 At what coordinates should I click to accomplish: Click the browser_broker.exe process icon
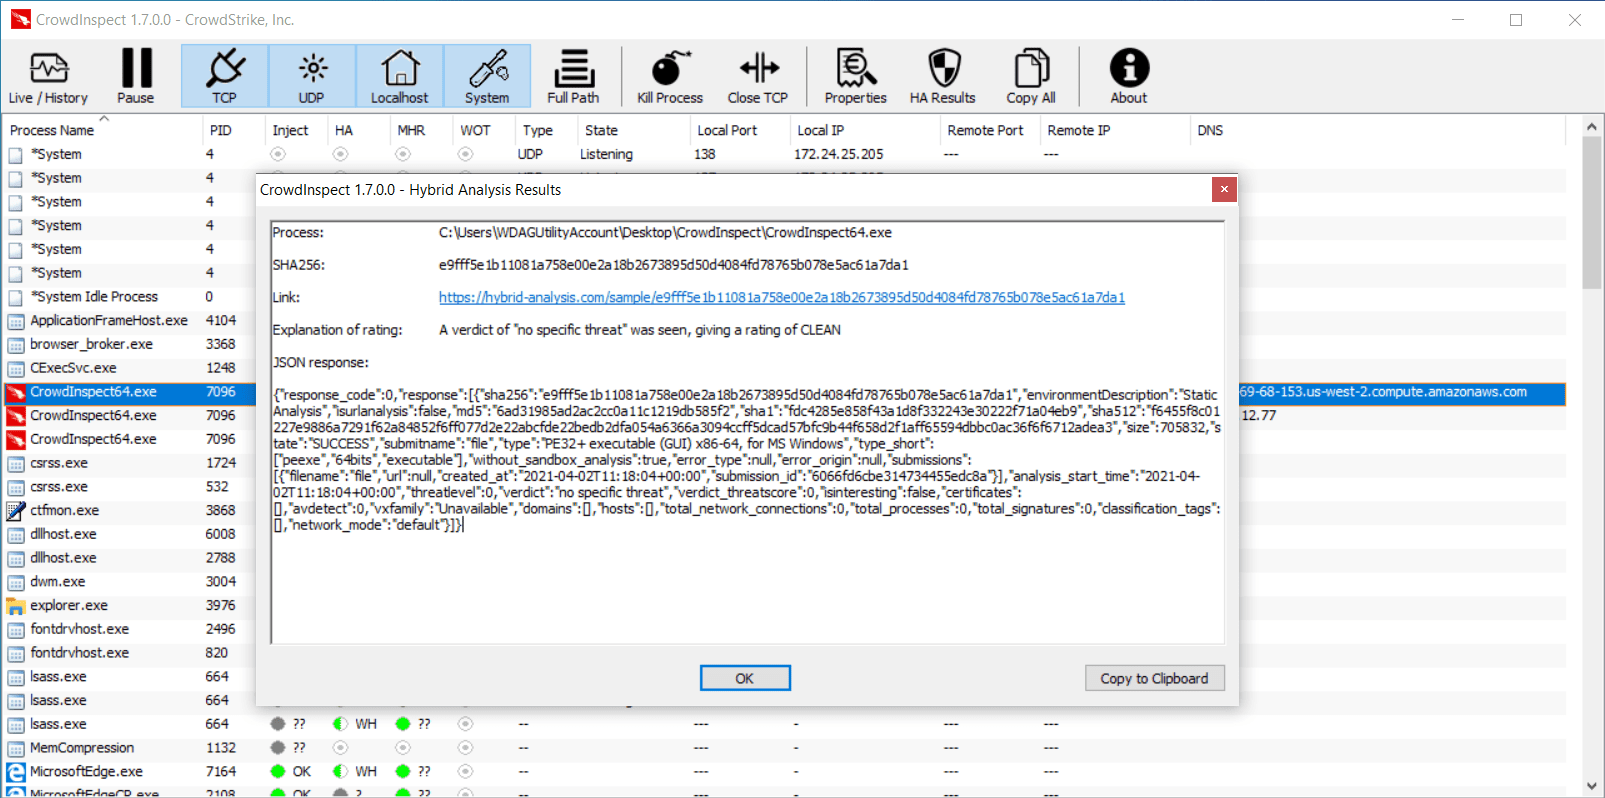(16, 344)
